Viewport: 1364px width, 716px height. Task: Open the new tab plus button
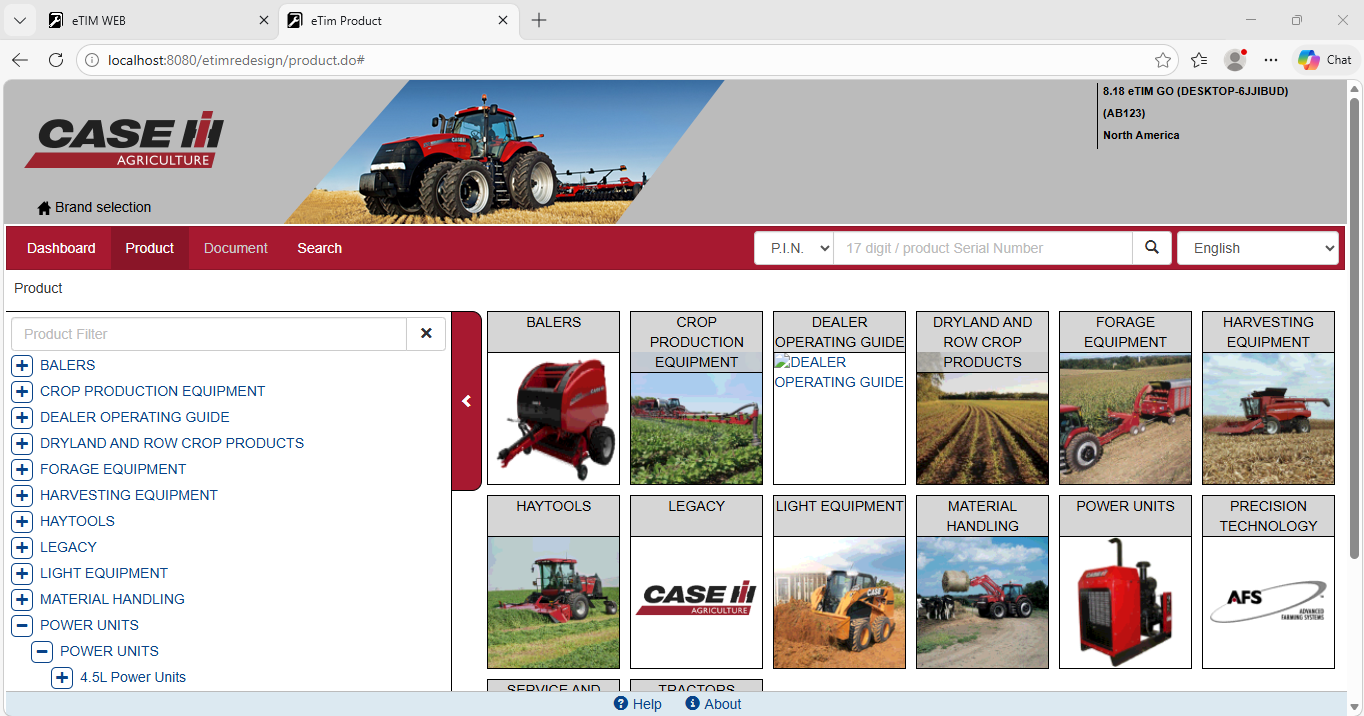pyautogui.click(x=539, y=20)
